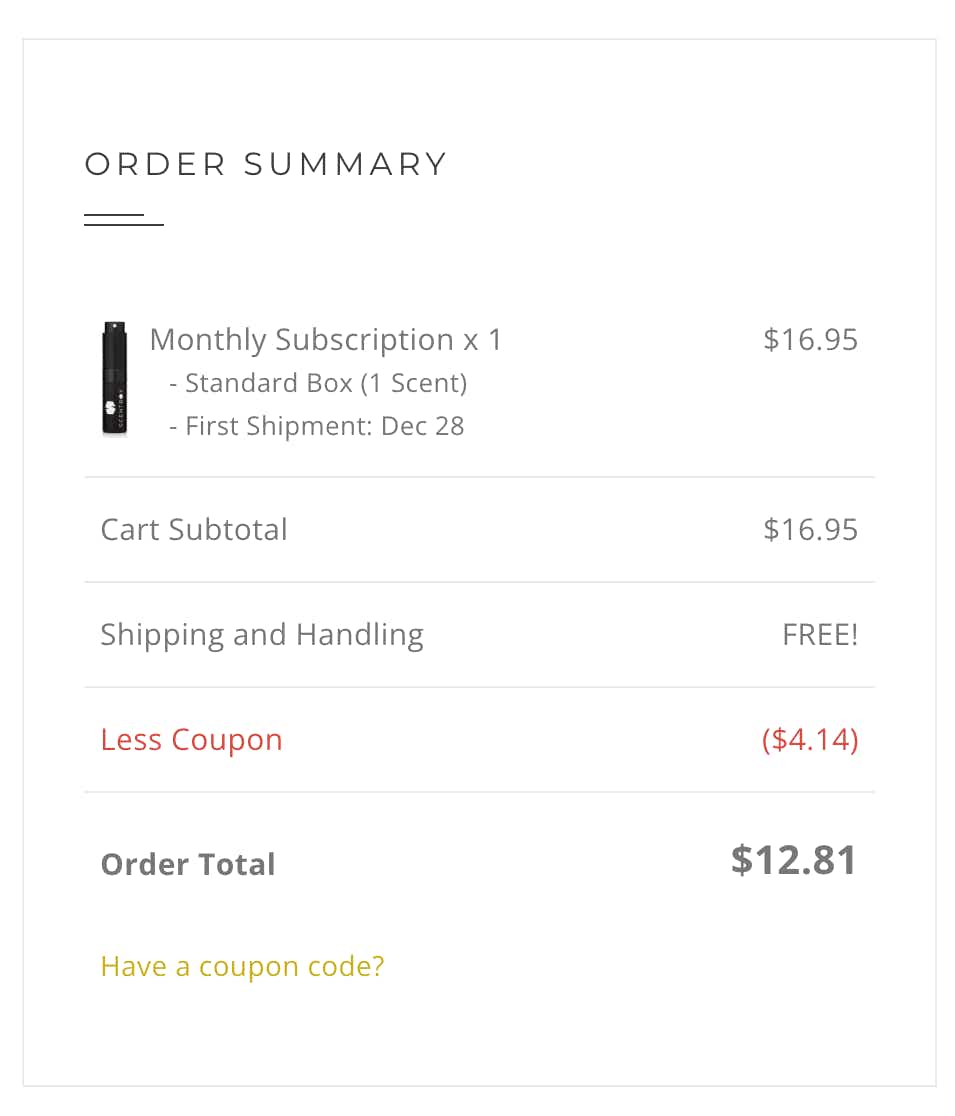Click the bold Order Total label

pos(188,864)
